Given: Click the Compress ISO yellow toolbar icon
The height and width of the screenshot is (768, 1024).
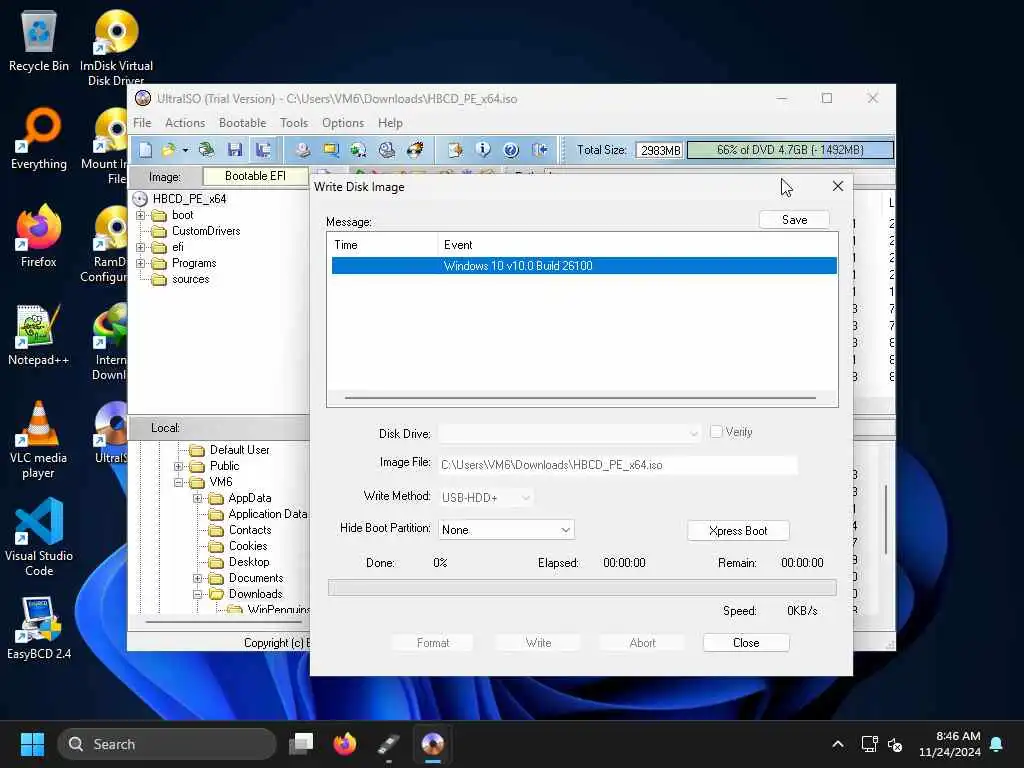Looking at the screenshot, I should (331, 150).
